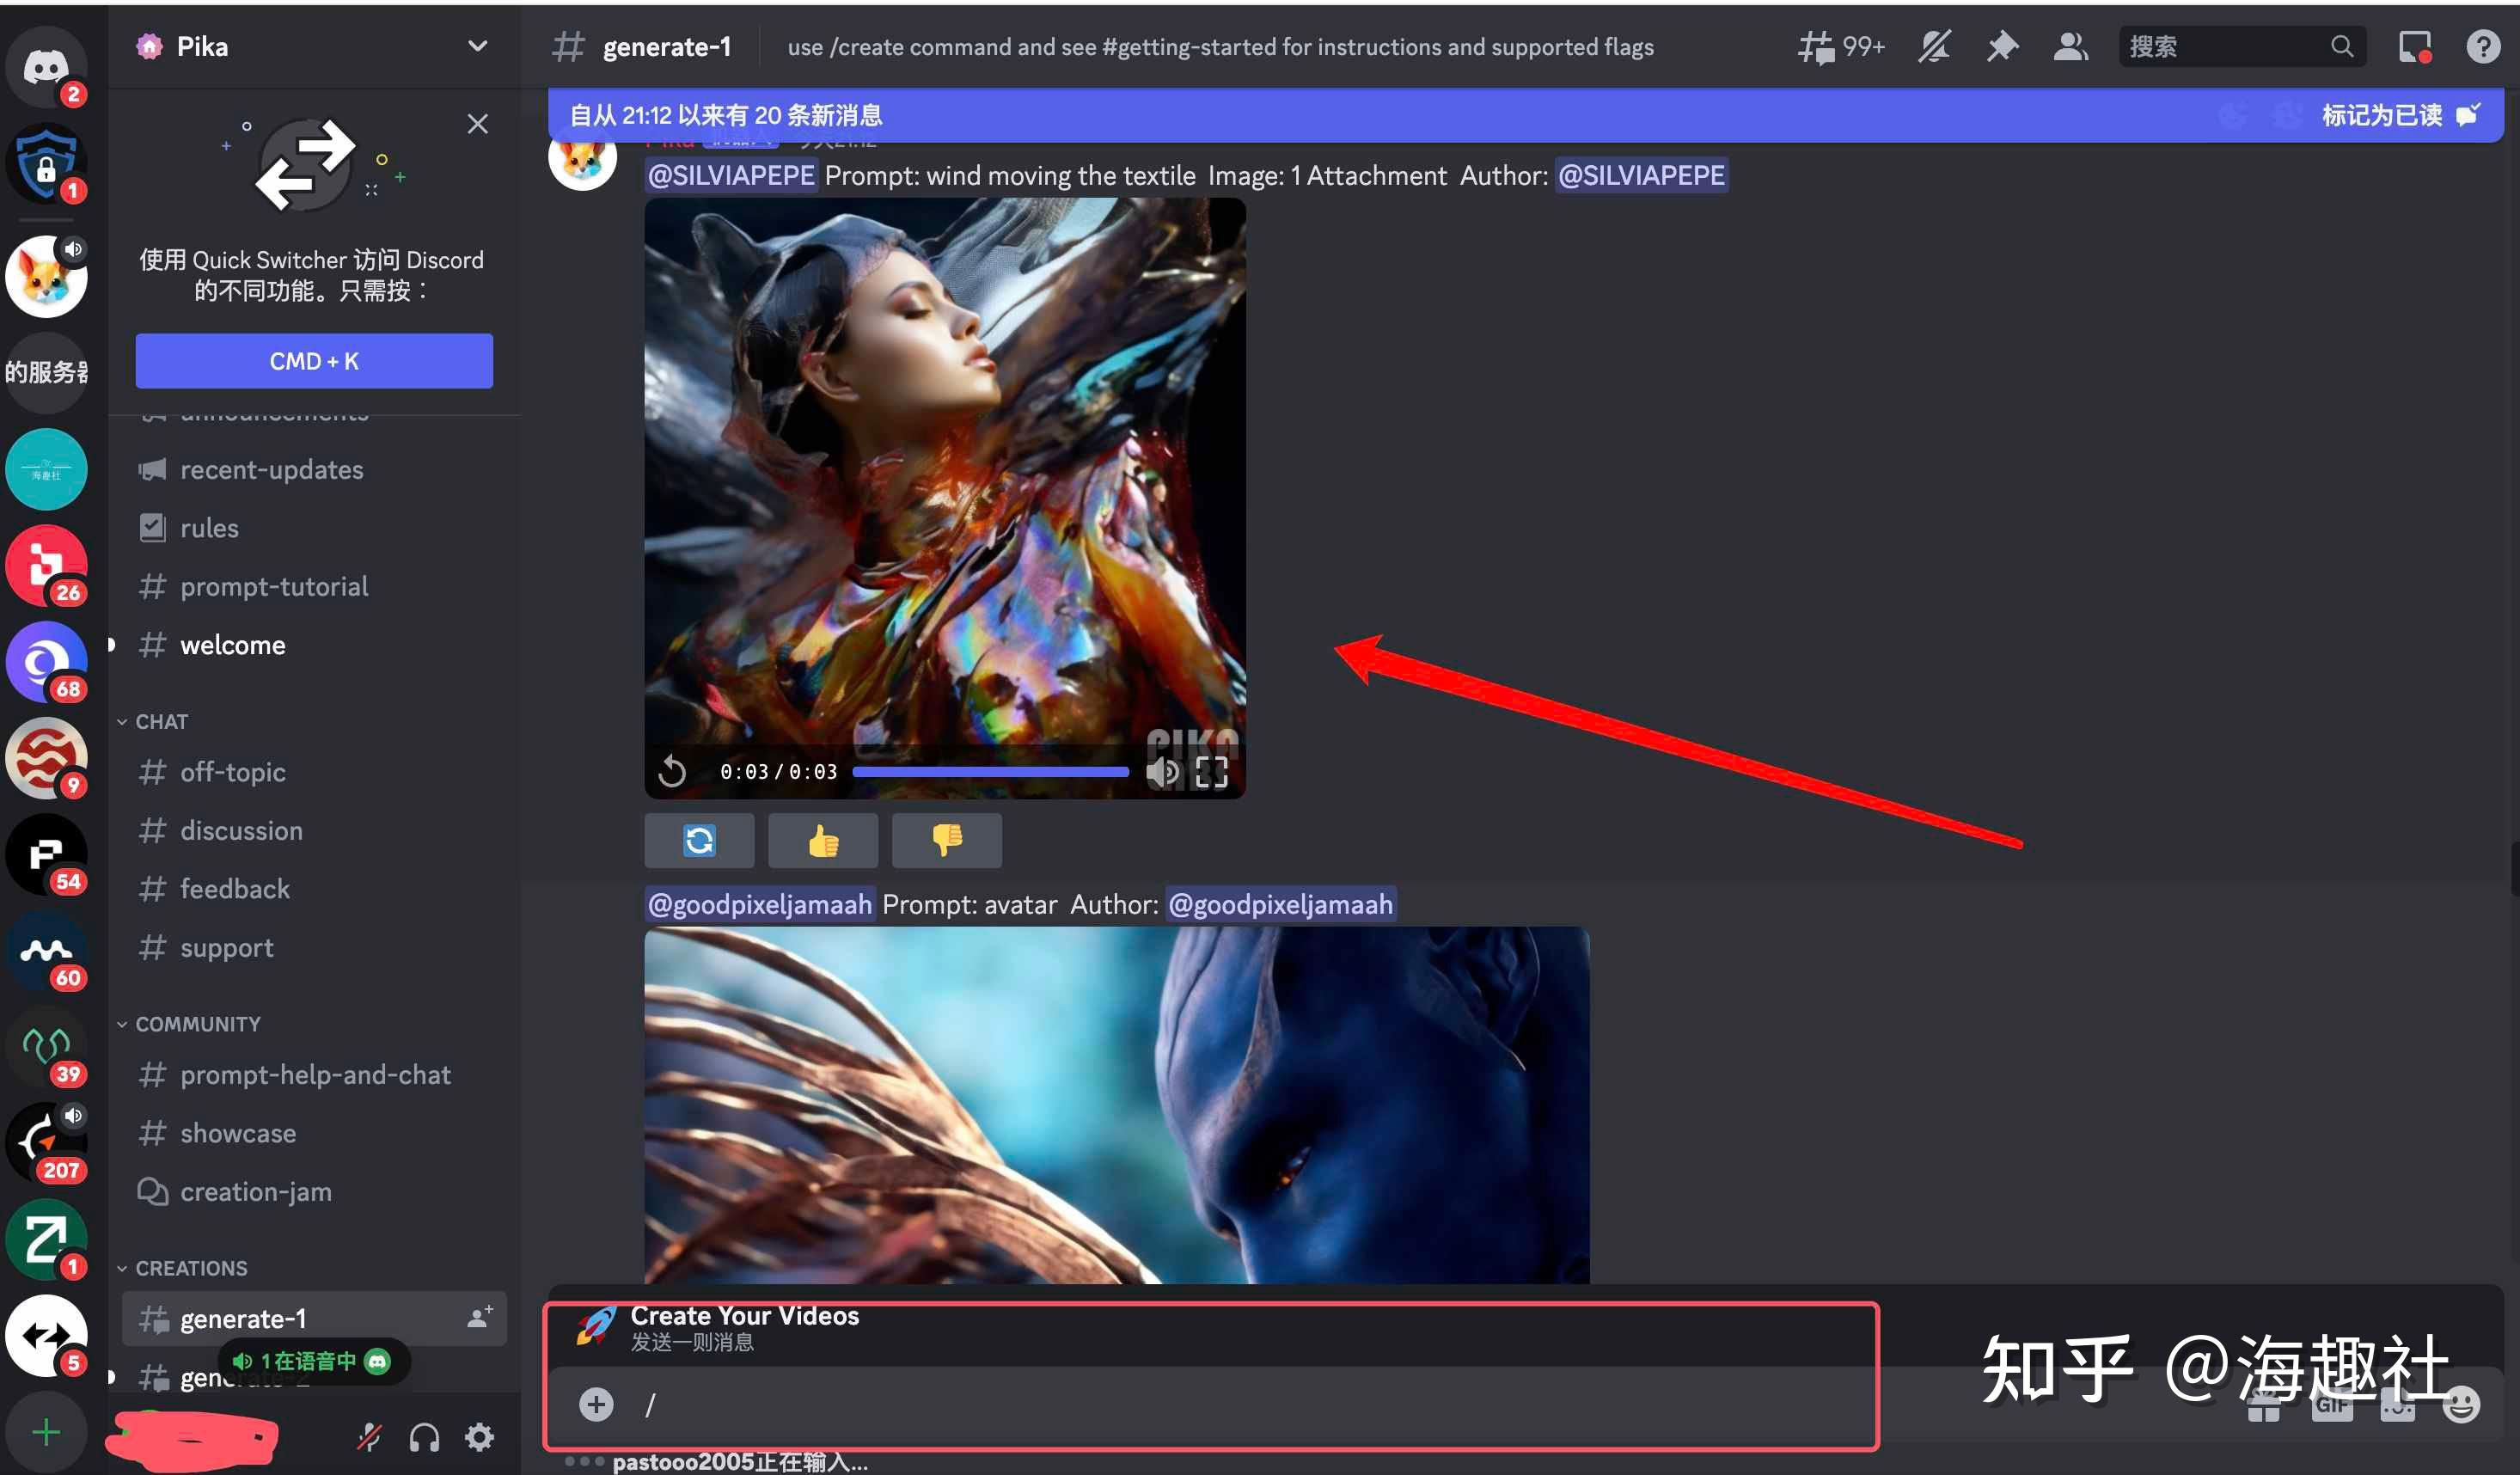Open the Threads icon in the header
The image size is (2520, 1475).
[x=1816, y=46]
